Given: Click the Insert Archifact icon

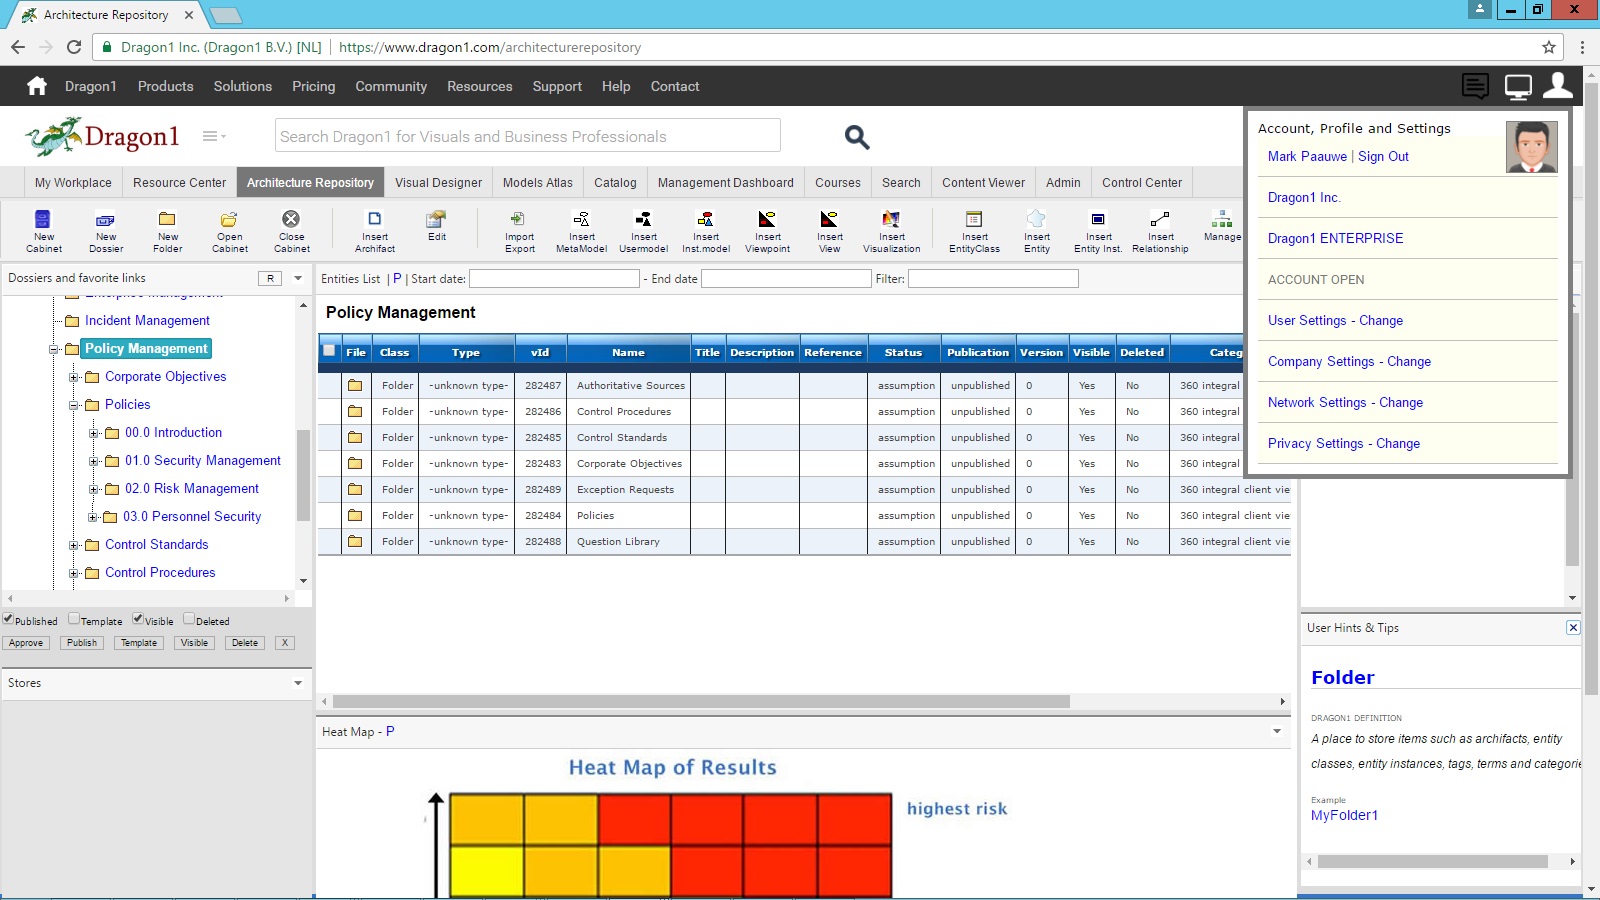Looking at the screenshot, I should coord(373,231).
